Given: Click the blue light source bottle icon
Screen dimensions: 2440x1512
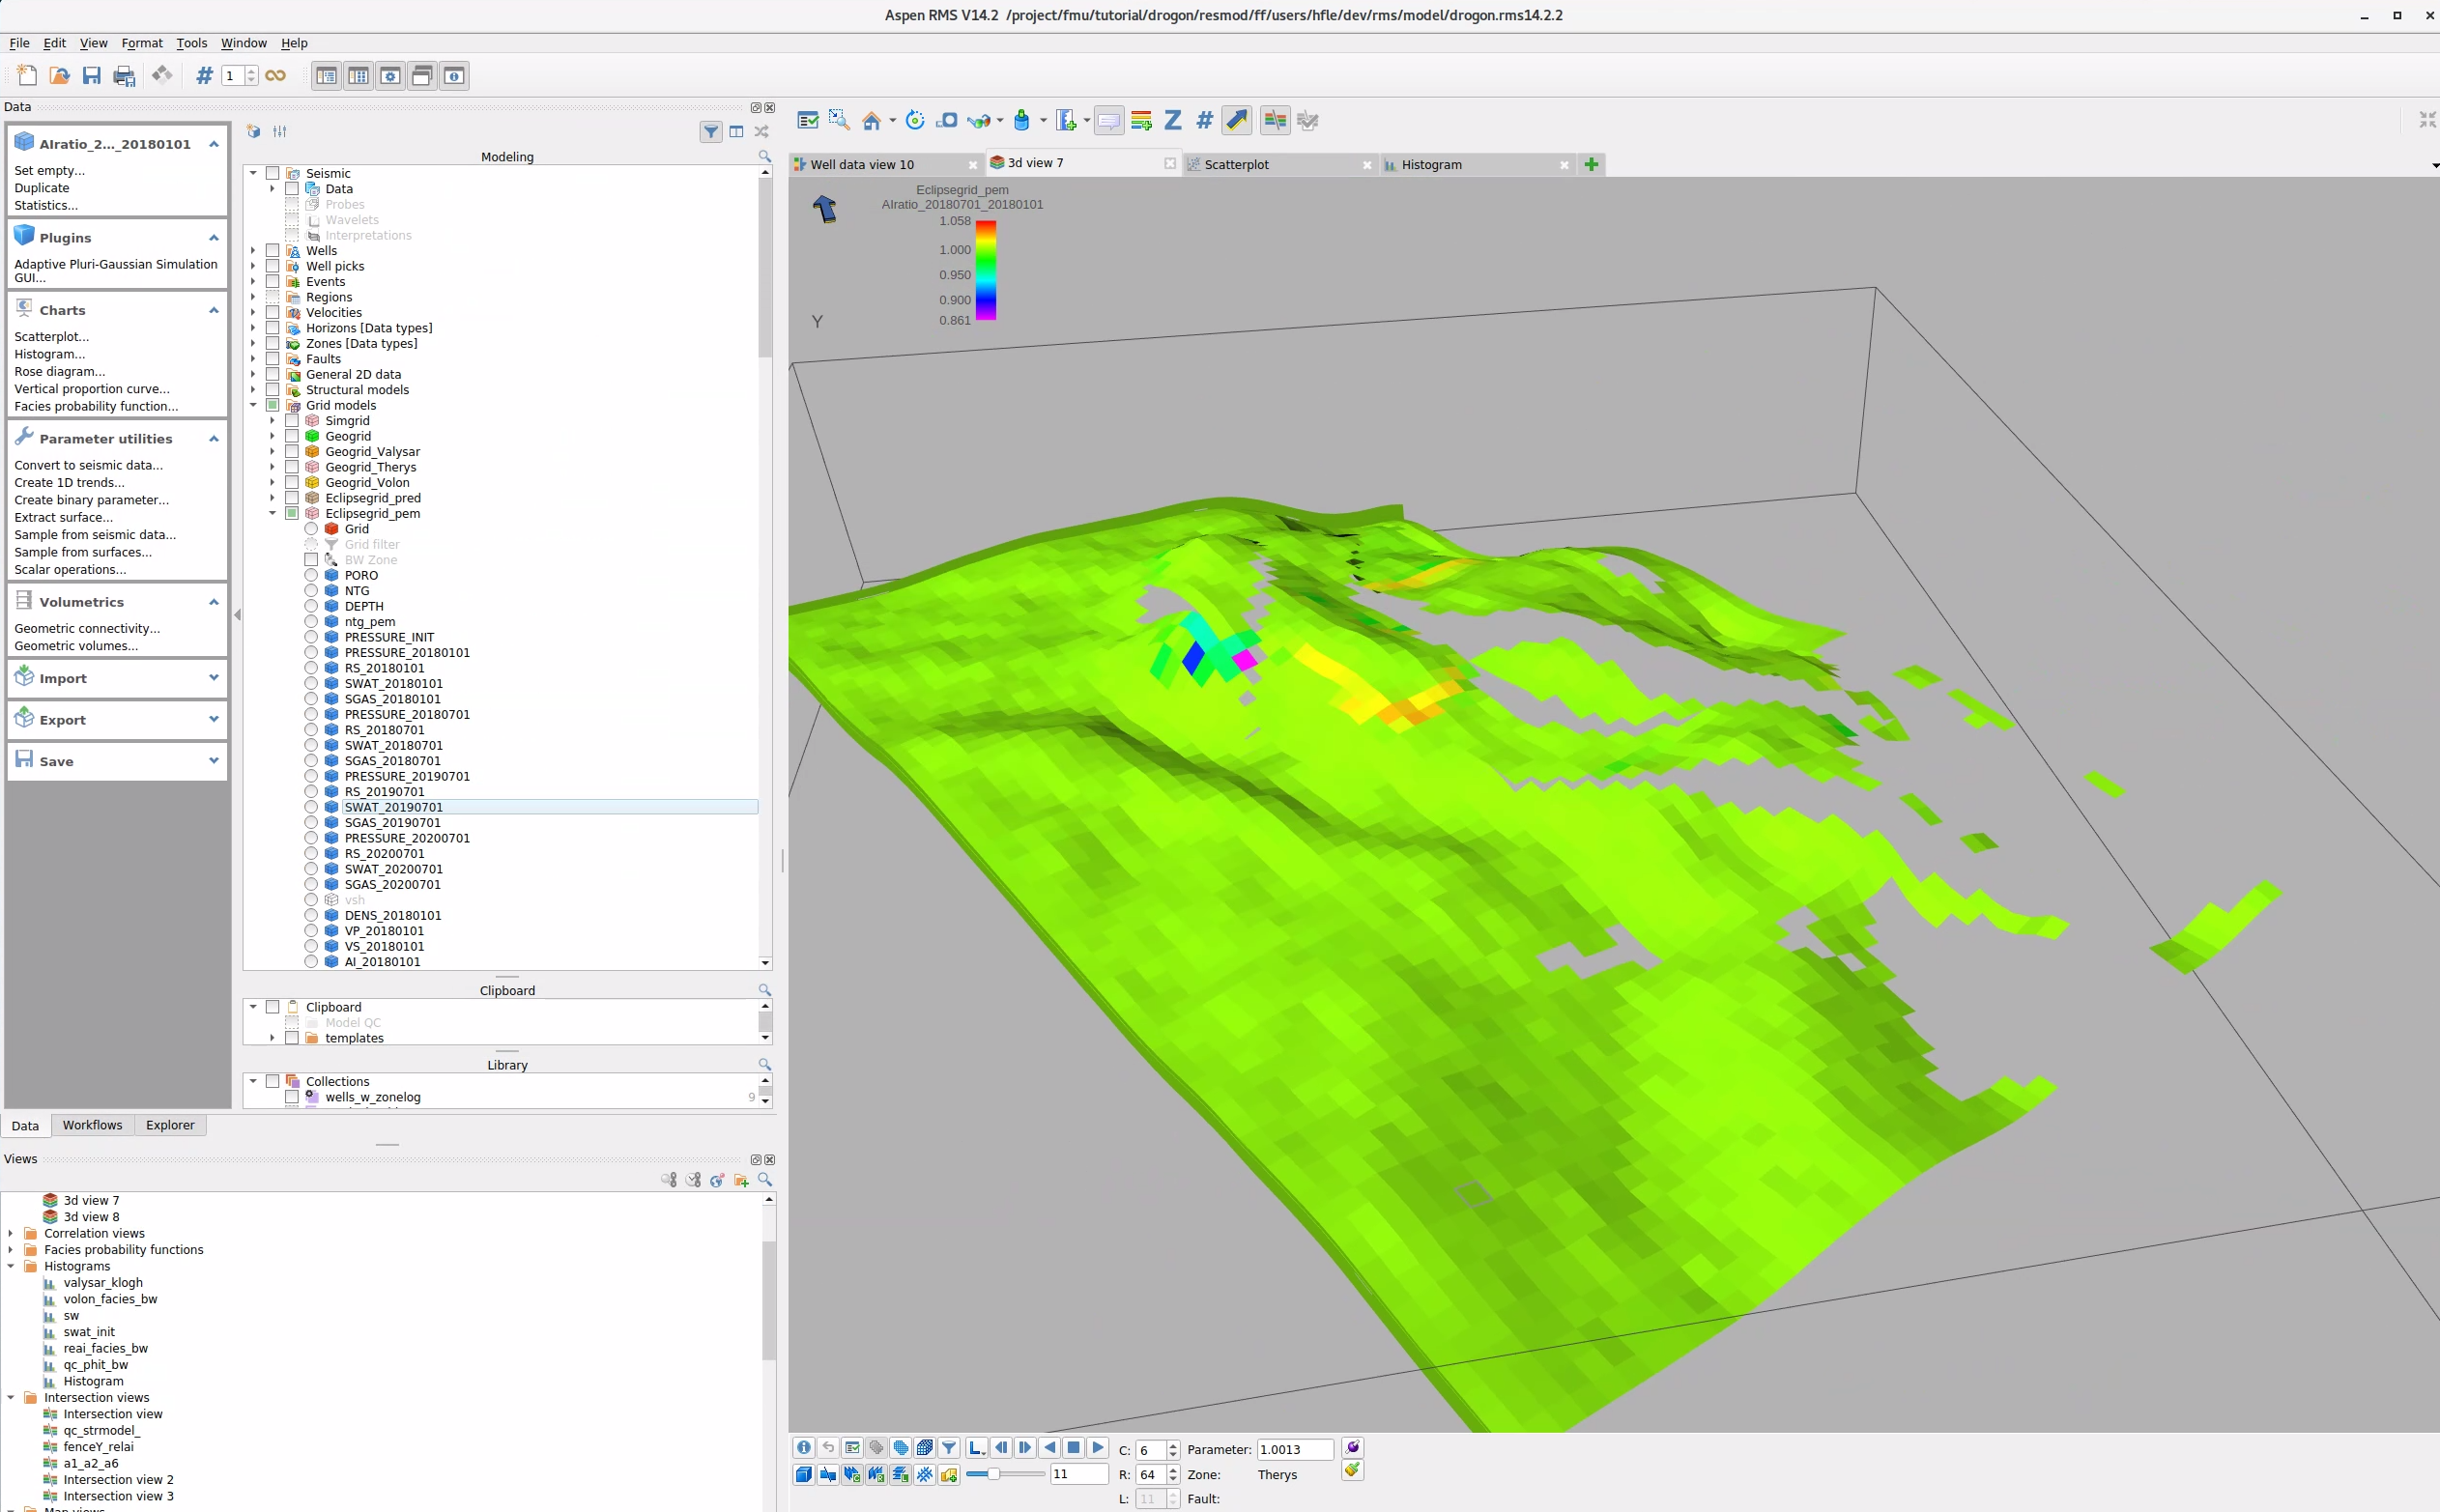Looking at the screenshot, I should 1021,120.
